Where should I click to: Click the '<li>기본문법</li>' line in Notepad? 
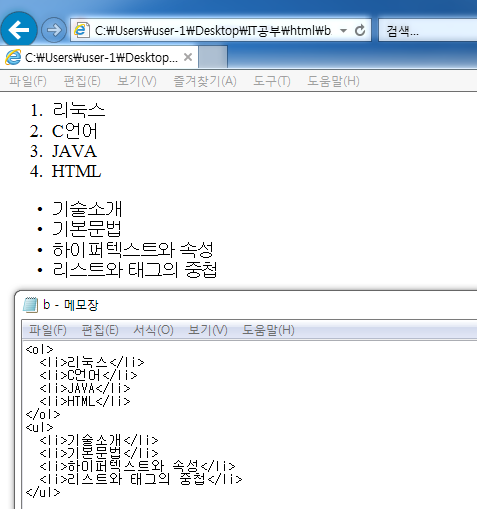[x=99, y=453]
